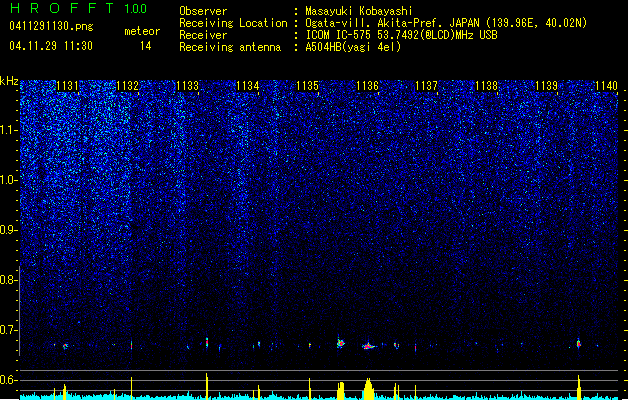Click time marker 1131
629x400 pixels.
point(67,86)
